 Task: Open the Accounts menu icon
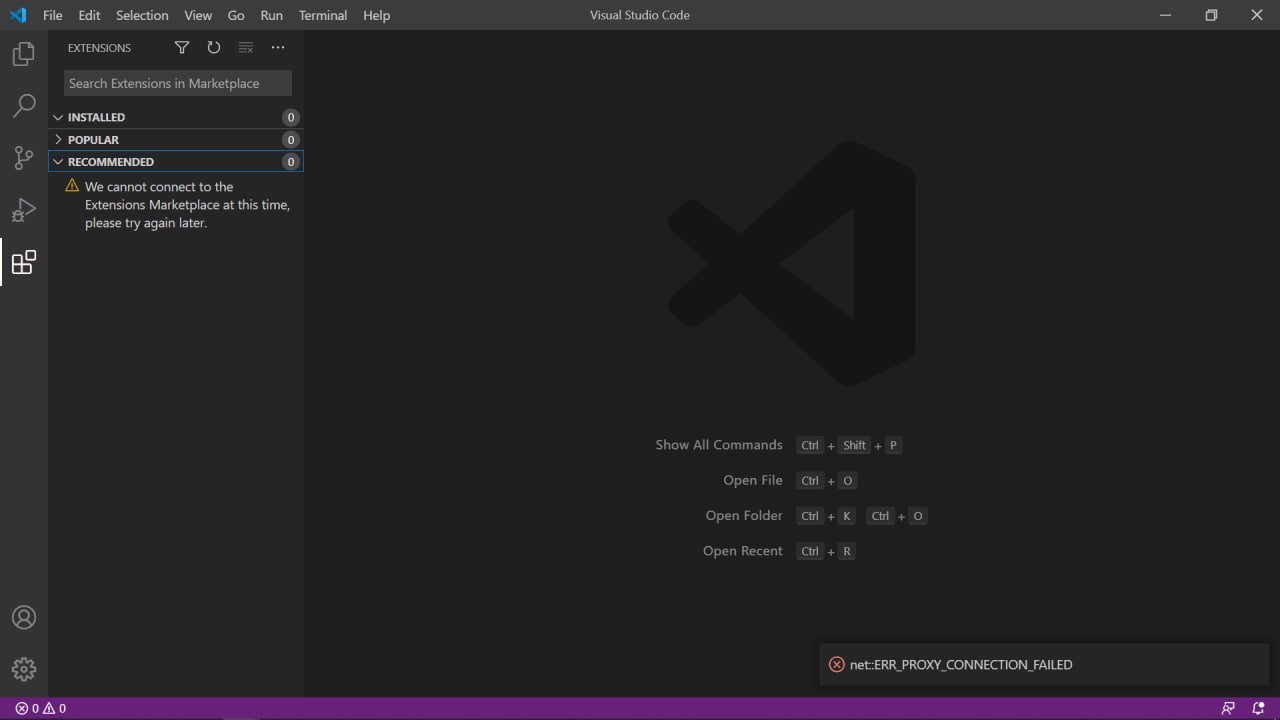pos(24,618)
